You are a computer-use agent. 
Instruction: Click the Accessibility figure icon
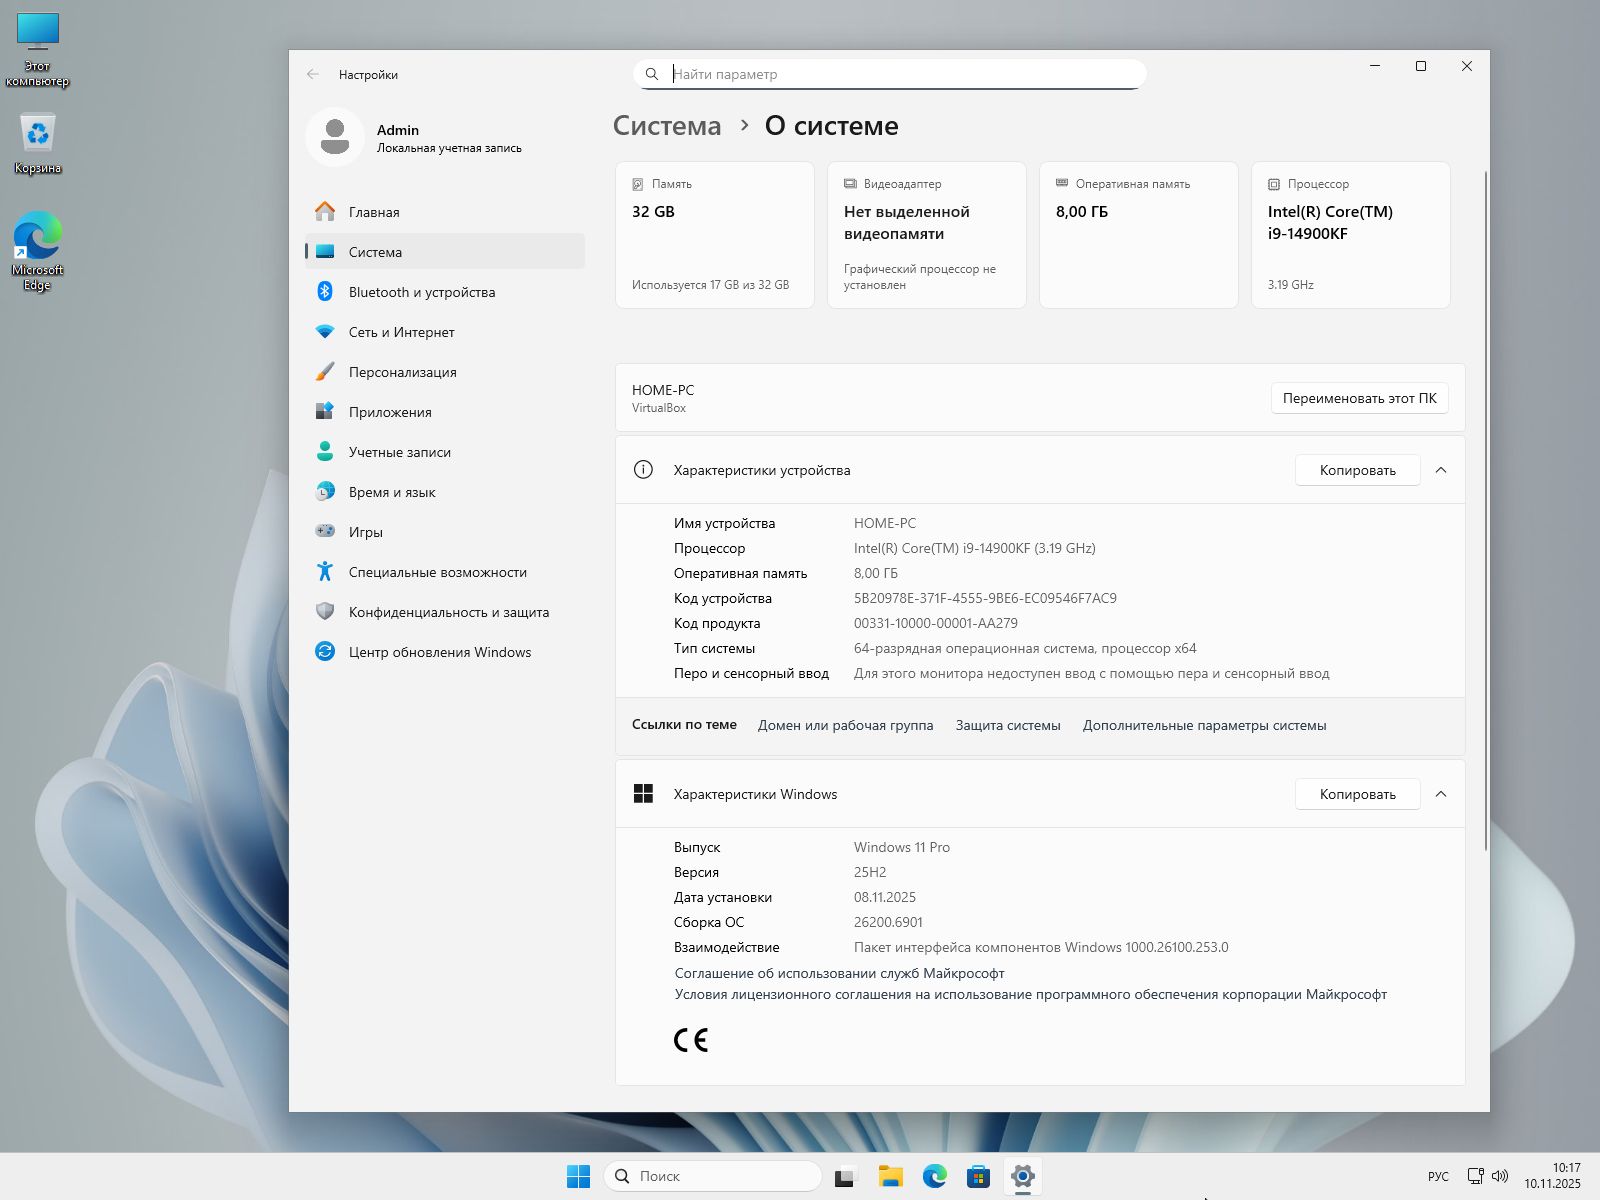click(325, 572)
